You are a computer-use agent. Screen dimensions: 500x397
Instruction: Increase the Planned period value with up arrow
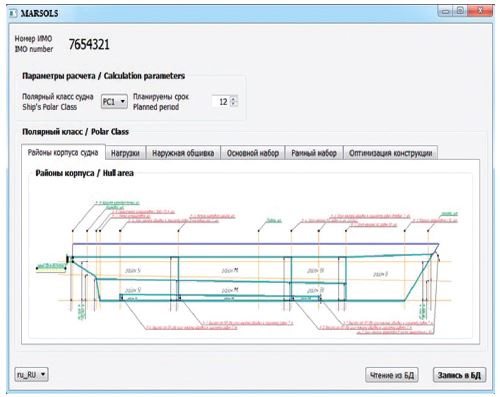[234, 98]
